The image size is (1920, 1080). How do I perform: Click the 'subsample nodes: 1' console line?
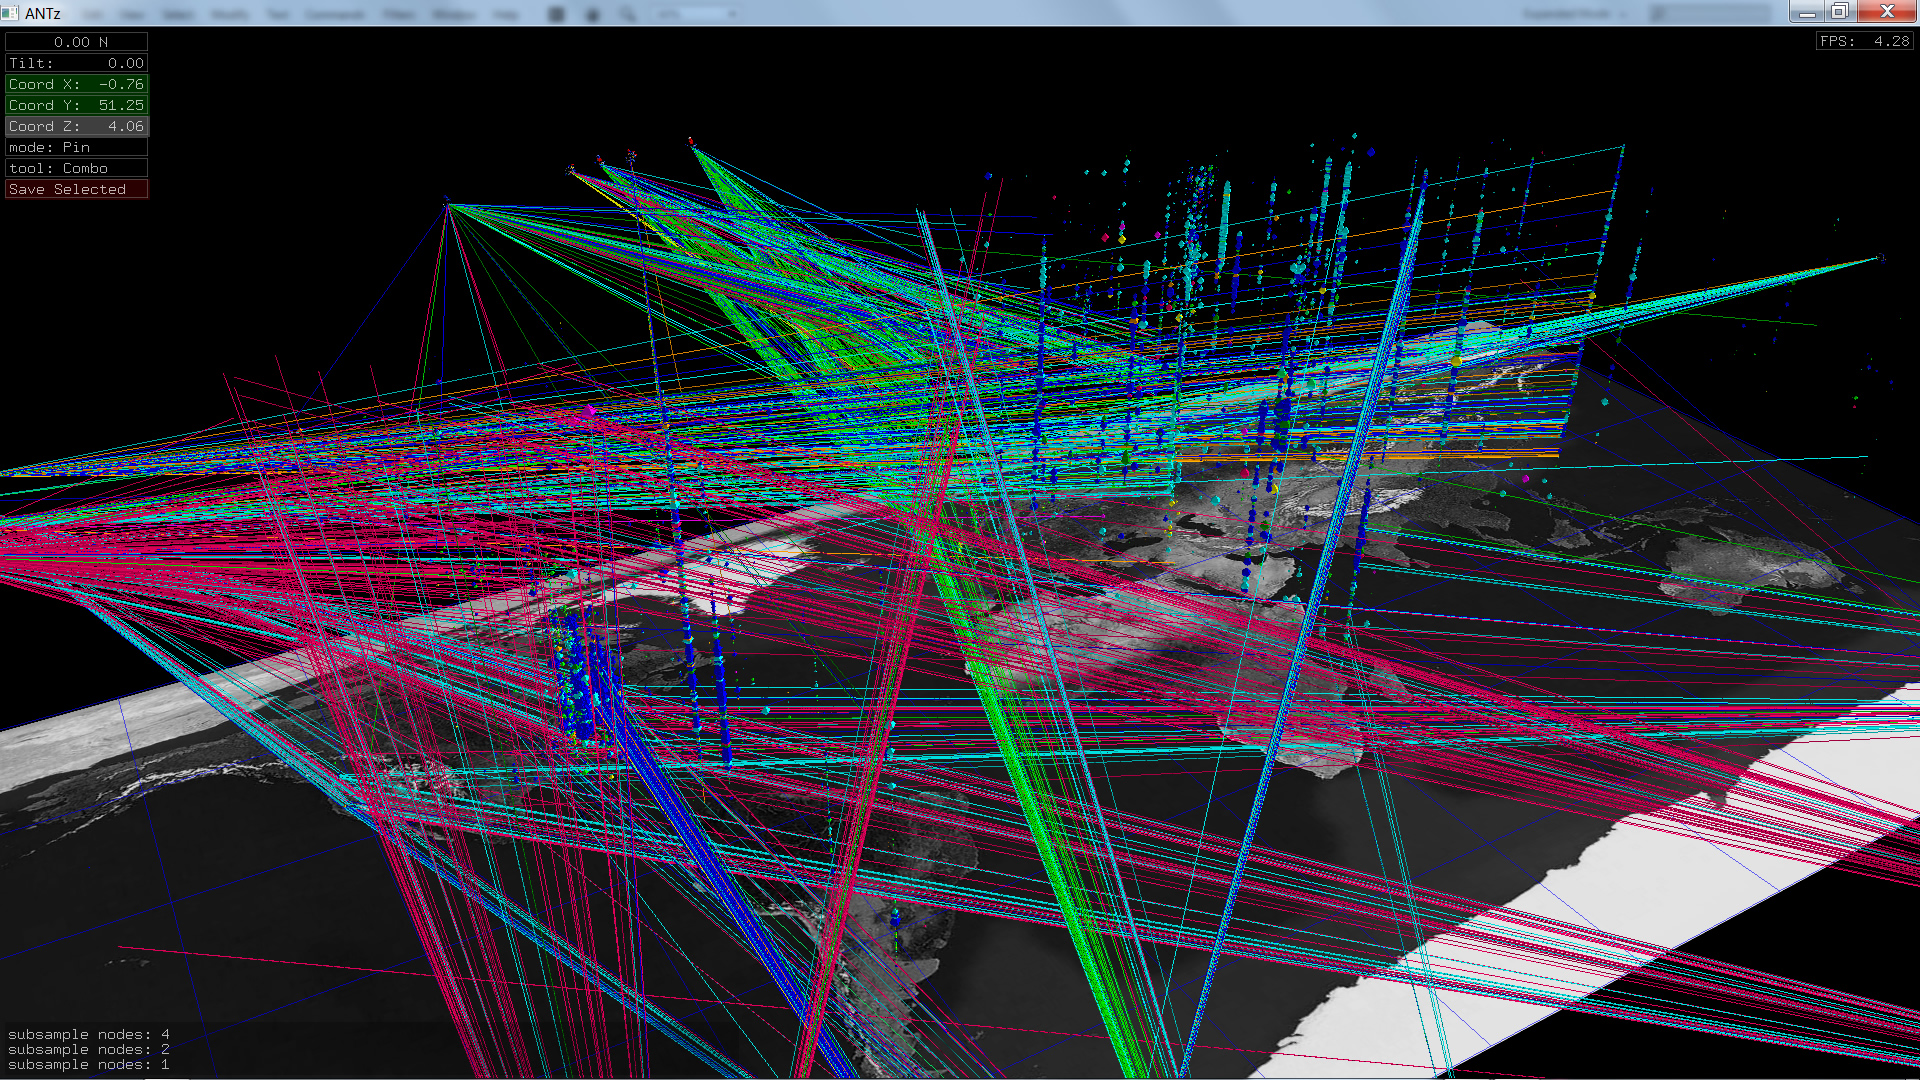pos(89,1064)
